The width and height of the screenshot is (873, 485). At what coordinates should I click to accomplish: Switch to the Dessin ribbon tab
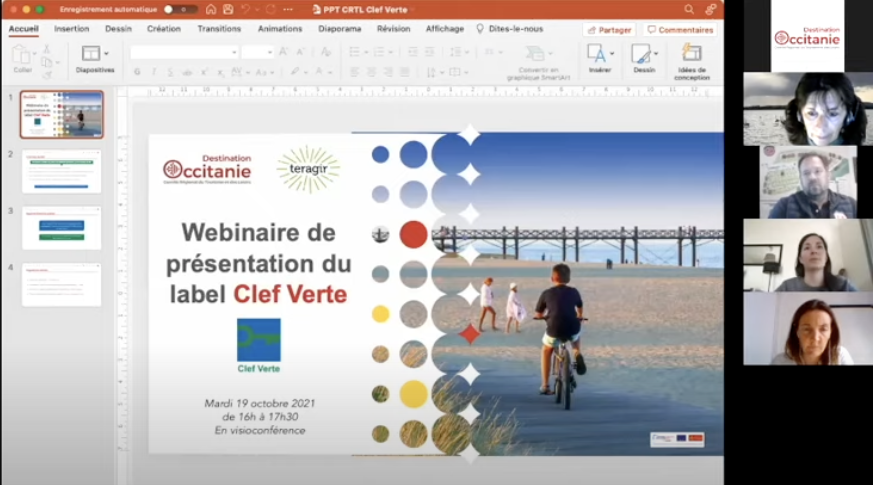[118, 29]
